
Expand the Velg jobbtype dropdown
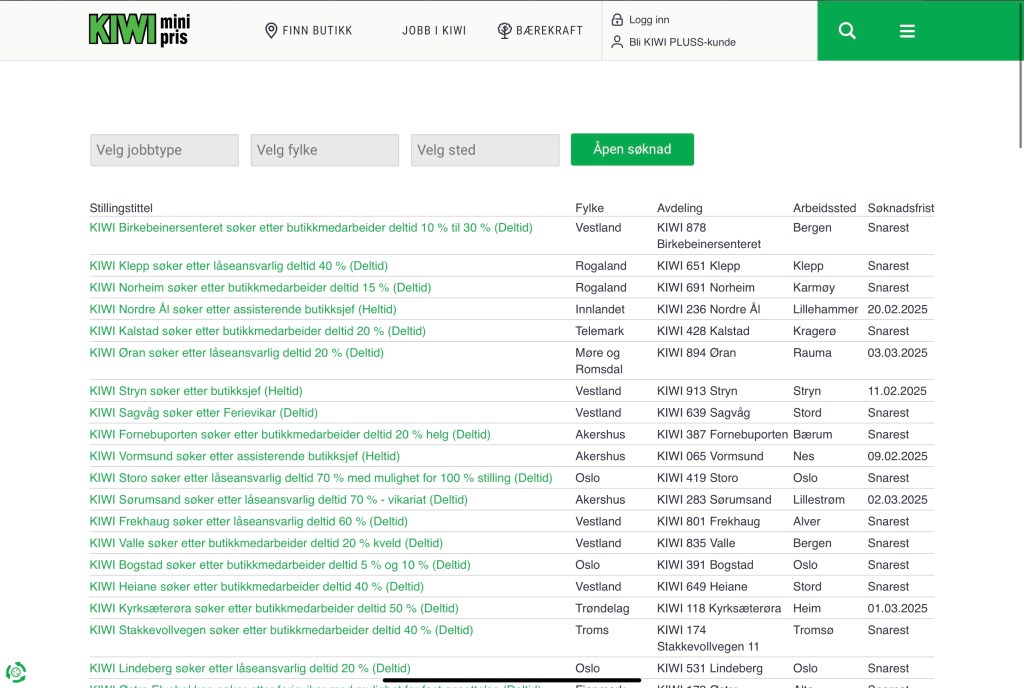click(x=164, y=150)
